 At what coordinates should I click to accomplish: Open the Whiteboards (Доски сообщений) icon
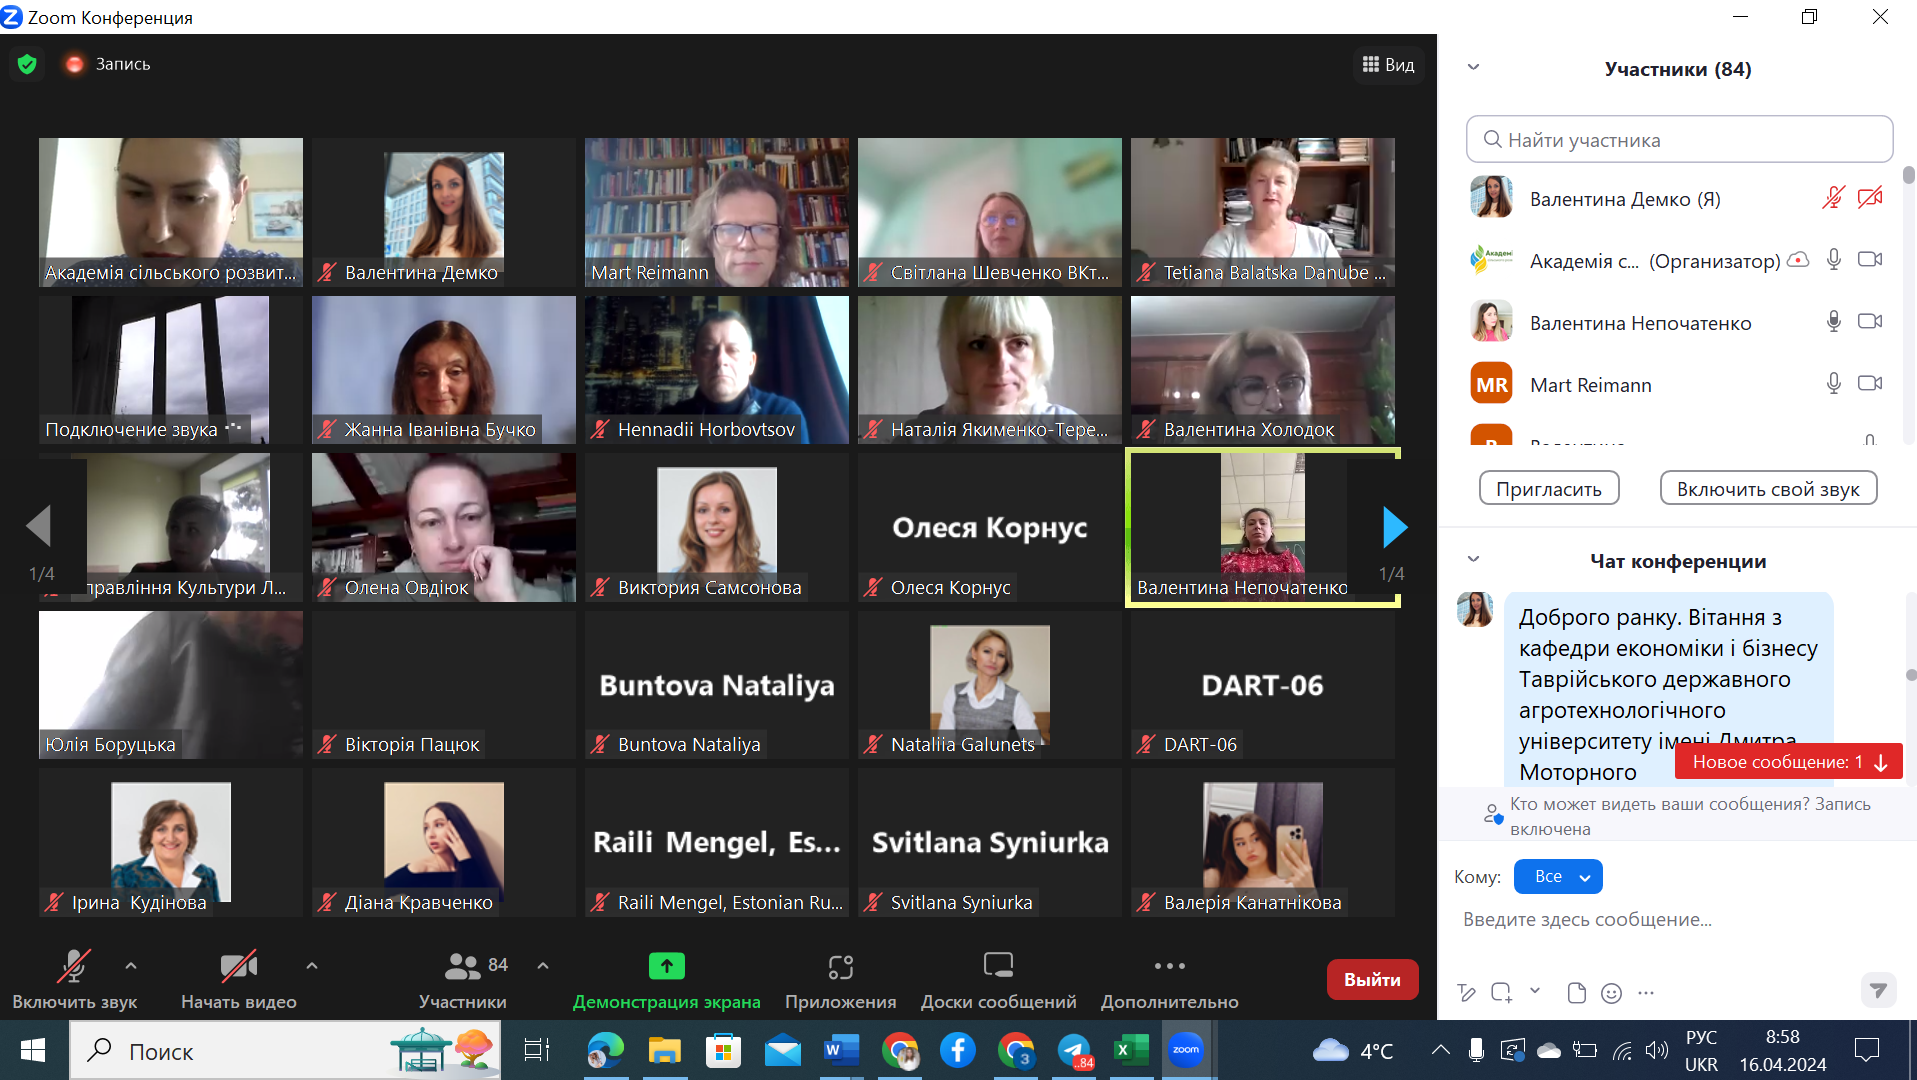(998, 966)
